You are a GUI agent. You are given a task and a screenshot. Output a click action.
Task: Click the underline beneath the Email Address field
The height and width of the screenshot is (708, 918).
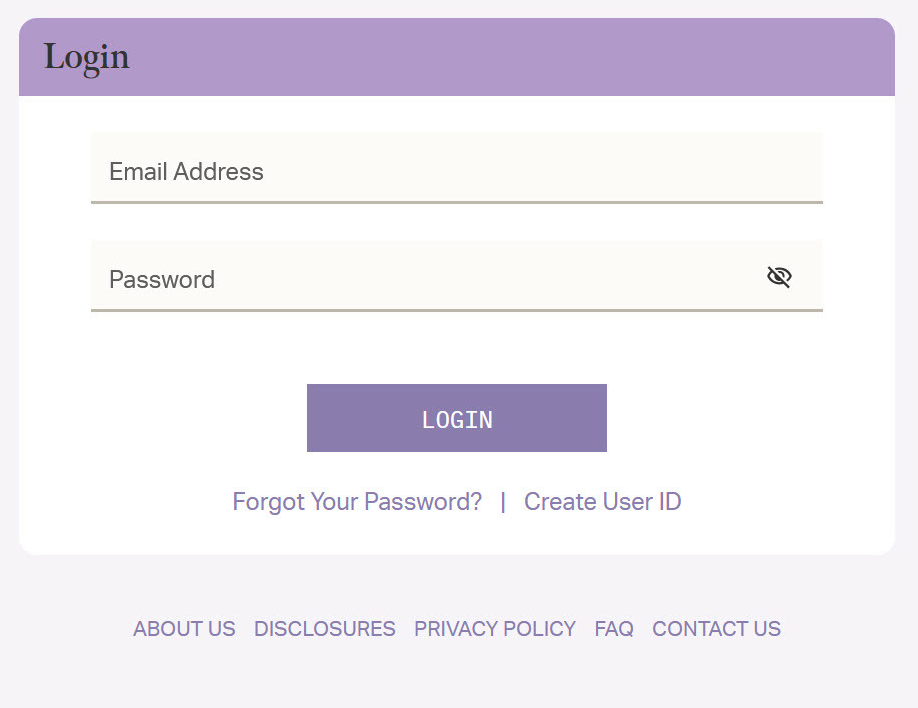click(456, 202)
